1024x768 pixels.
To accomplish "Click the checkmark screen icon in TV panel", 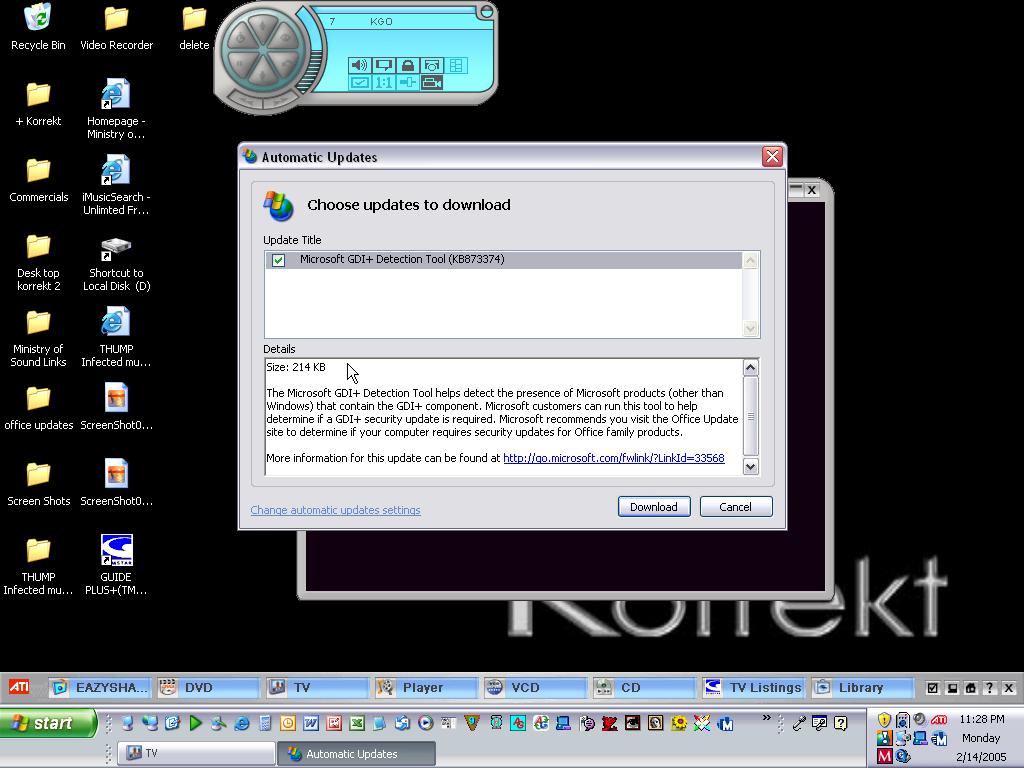I will coord(359,83).
